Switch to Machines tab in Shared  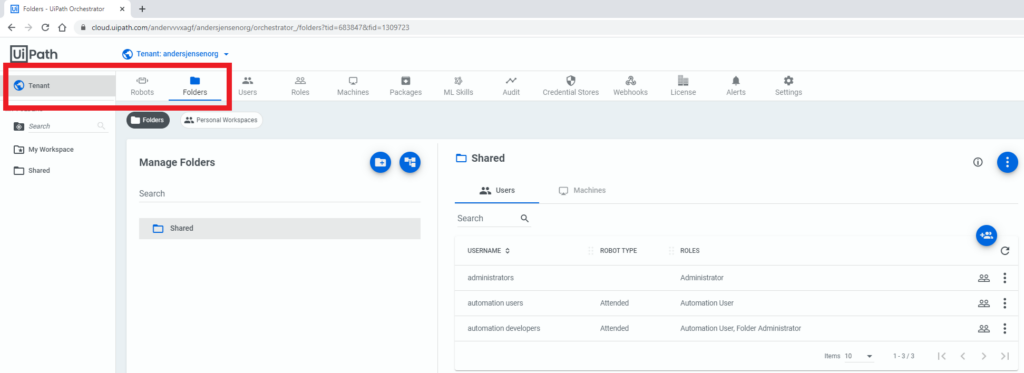coord(582,191)
